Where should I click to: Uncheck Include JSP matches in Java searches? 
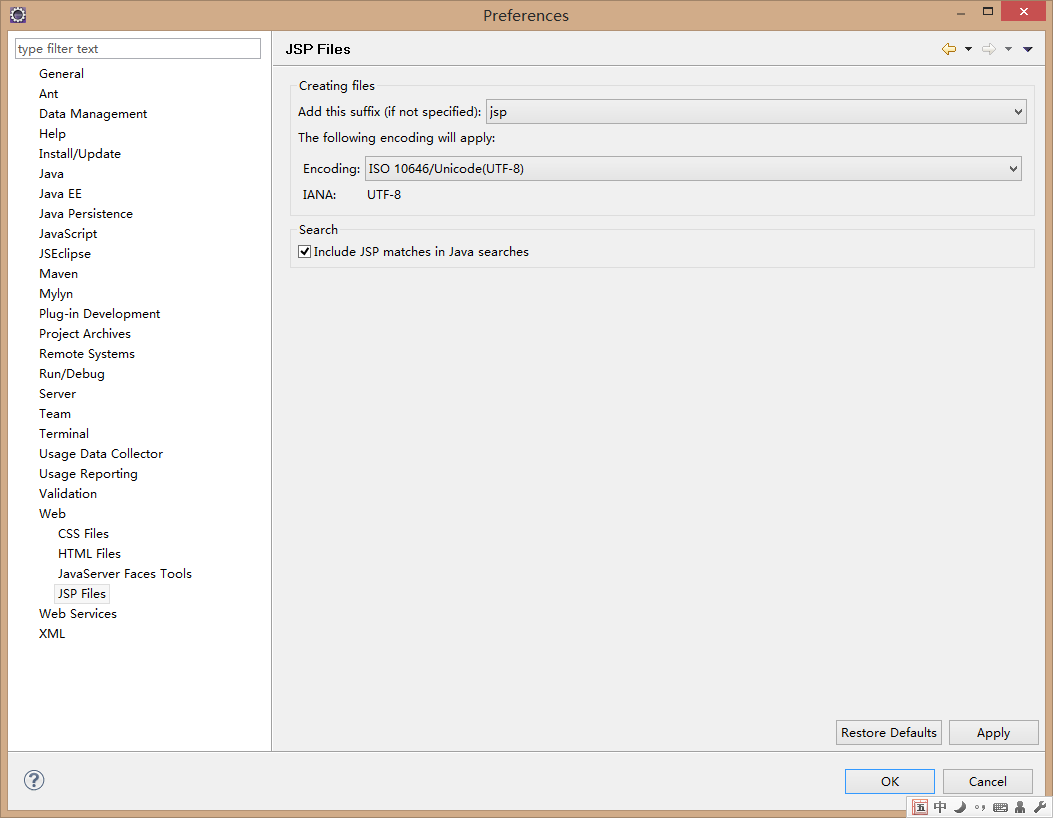[305, 252]
